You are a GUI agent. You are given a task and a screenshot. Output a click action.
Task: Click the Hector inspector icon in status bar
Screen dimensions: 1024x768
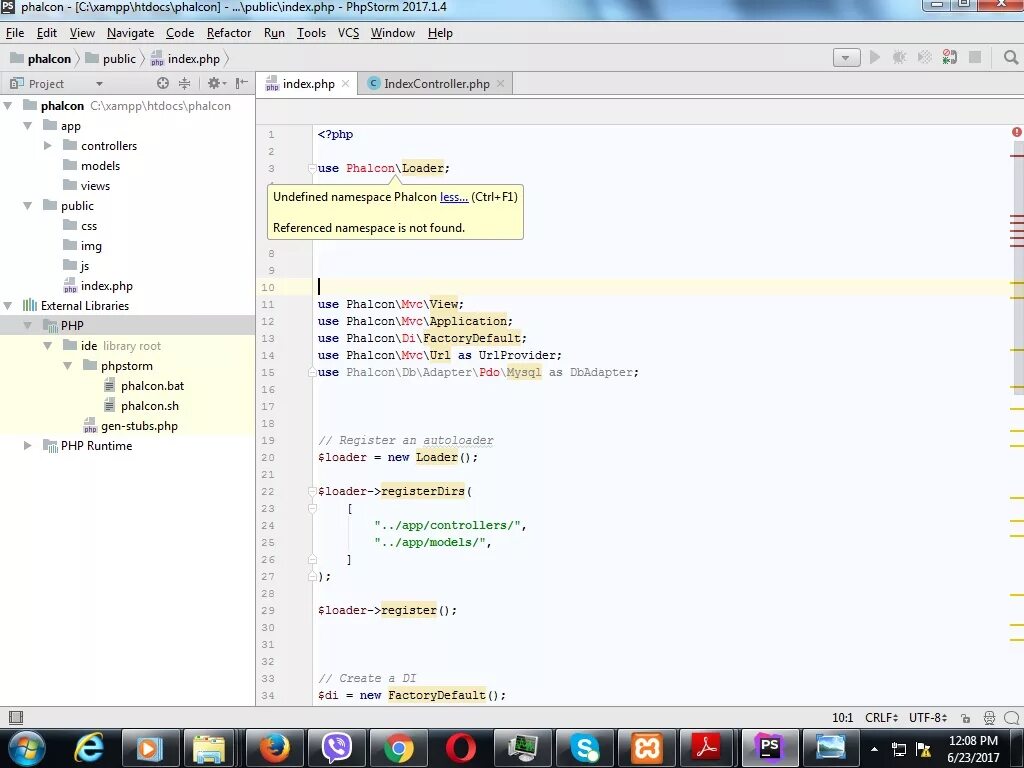pos(989,718)
